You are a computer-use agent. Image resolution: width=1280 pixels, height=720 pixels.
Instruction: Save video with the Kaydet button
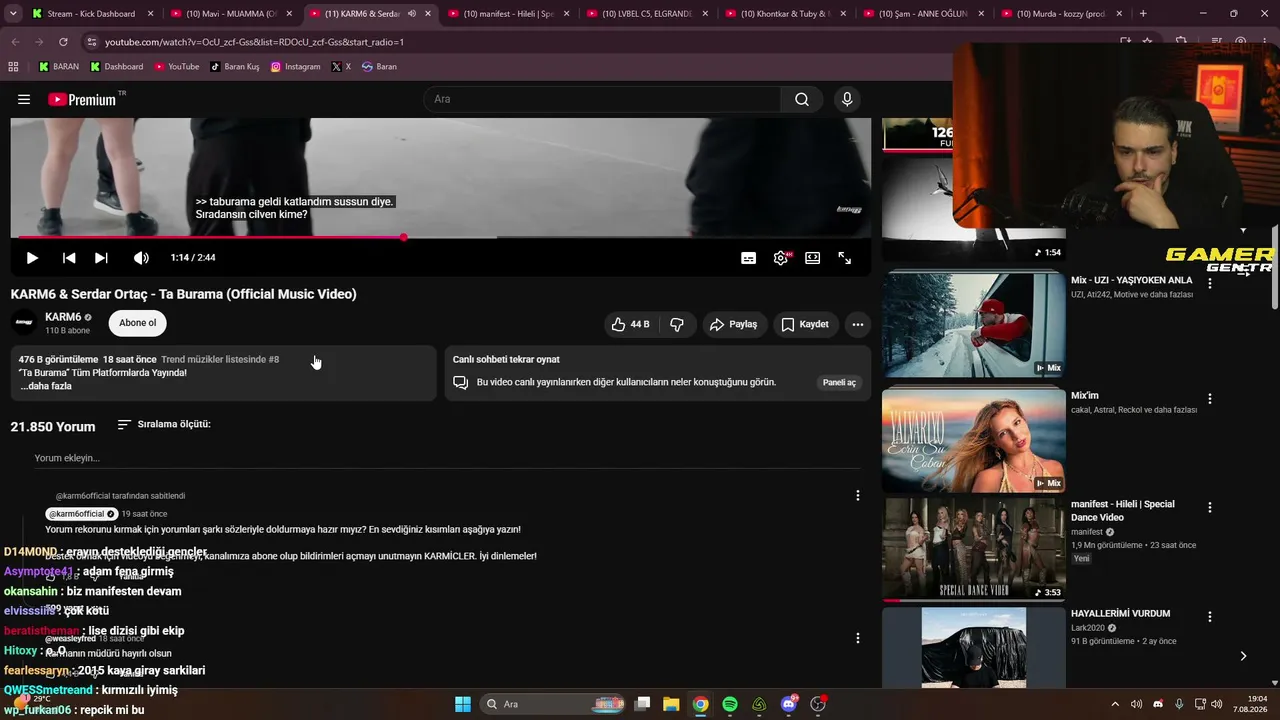point(805,324)
